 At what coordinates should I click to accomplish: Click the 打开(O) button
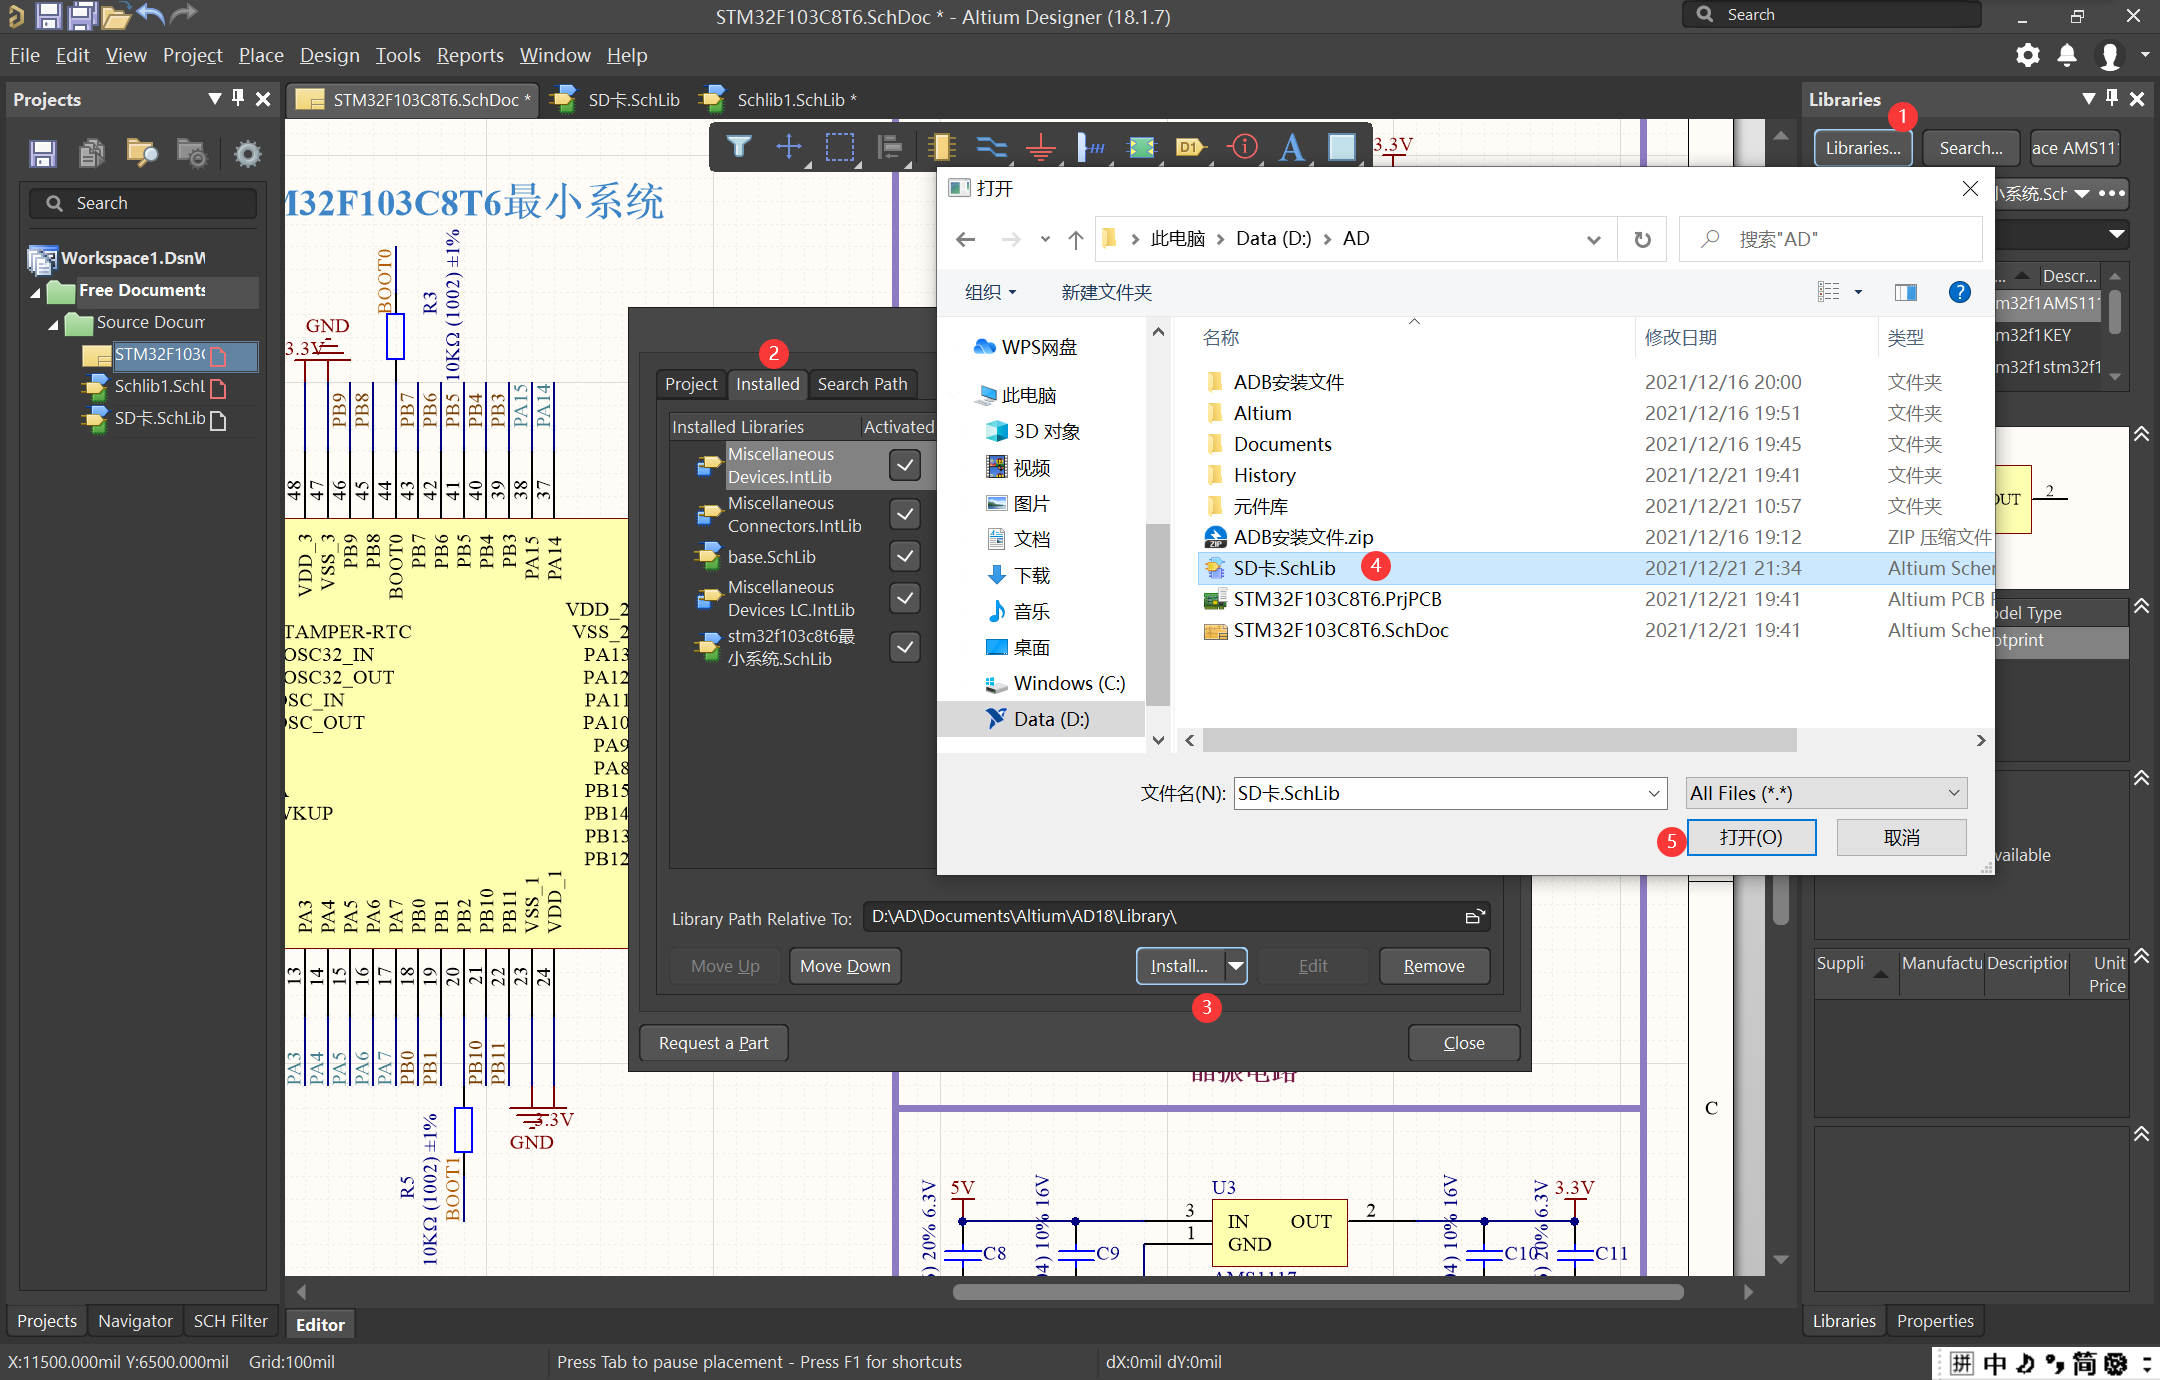click(x=1751, y=837)
